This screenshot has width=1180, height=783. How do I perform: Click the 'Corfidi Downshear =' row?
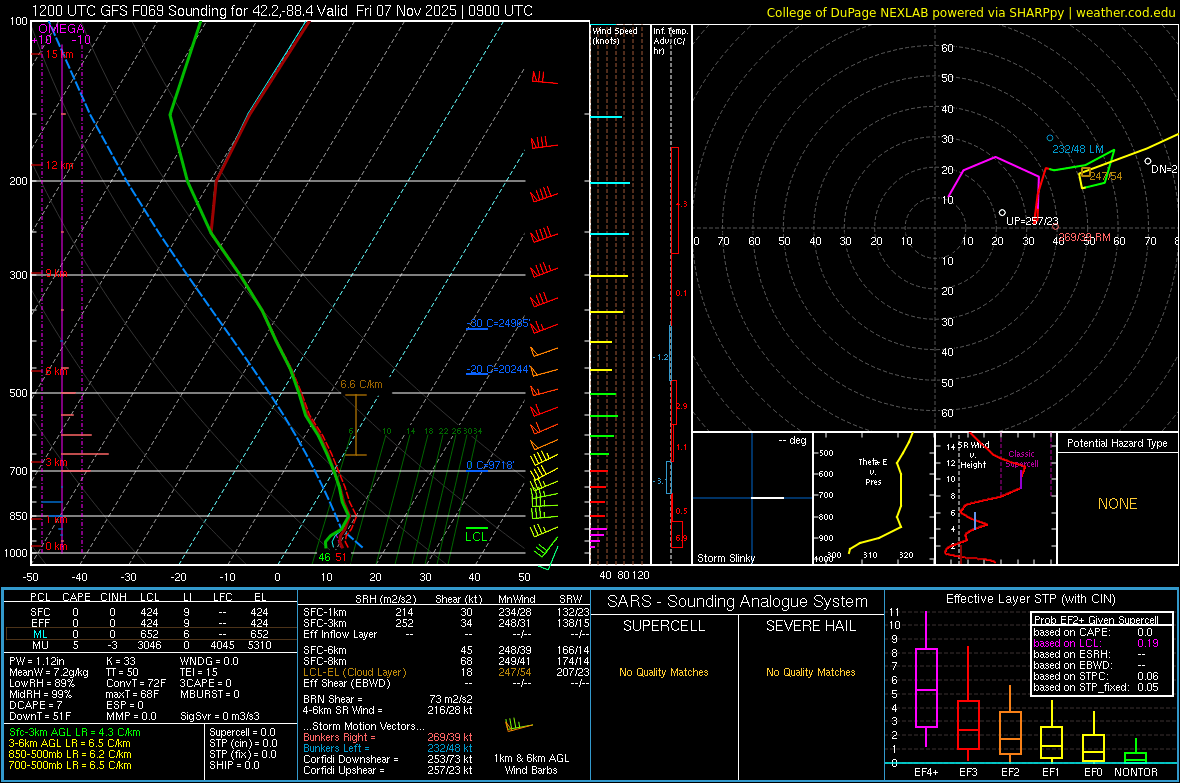pyautogui.click(x=388, y=759)
